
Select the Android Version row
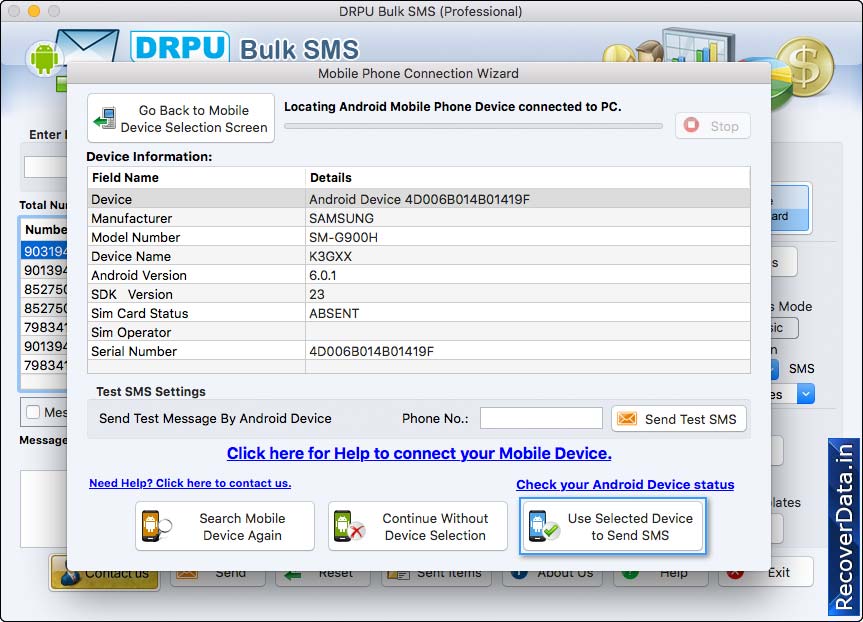tap(418, 275)
